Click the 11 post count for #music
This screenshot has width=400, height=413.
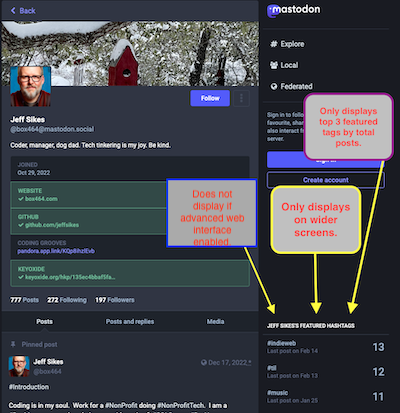point(378,397)
